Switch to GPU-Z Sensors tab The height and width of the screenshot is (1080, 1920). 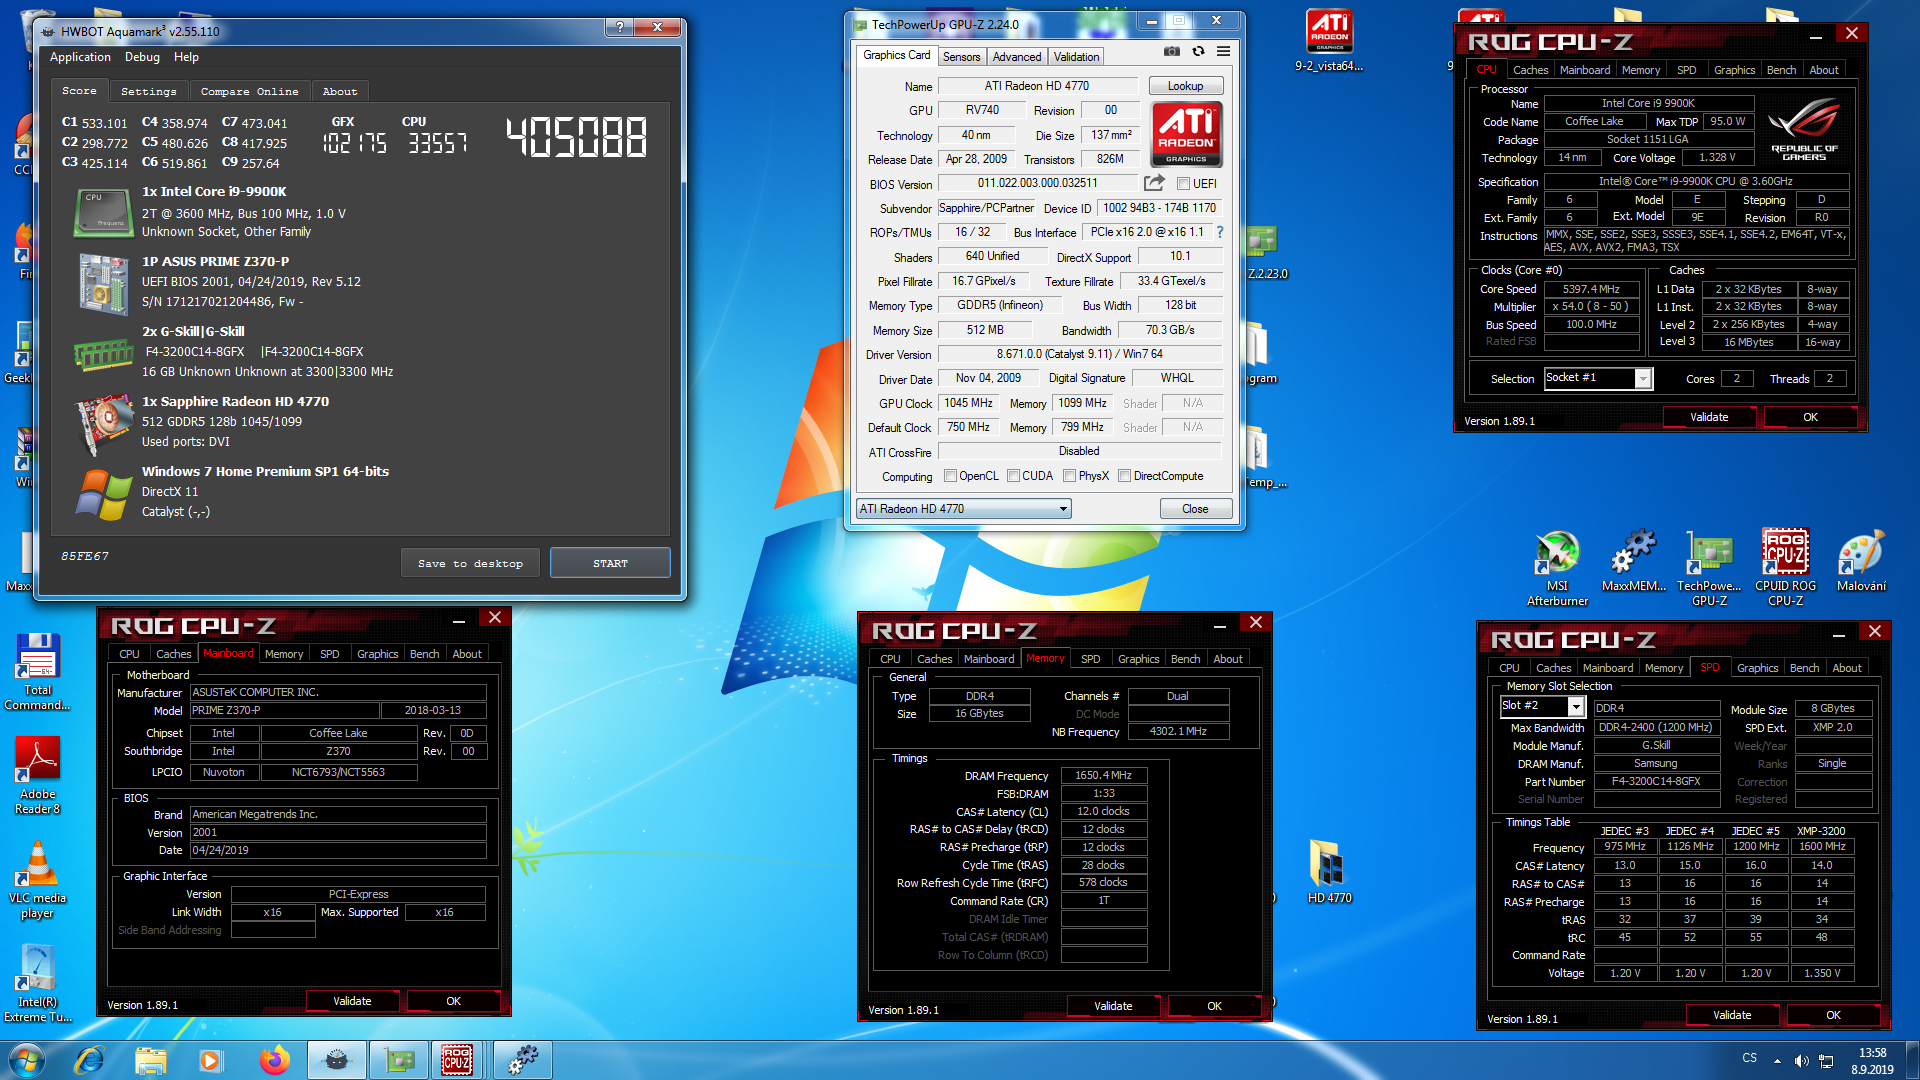click(961, 57)
